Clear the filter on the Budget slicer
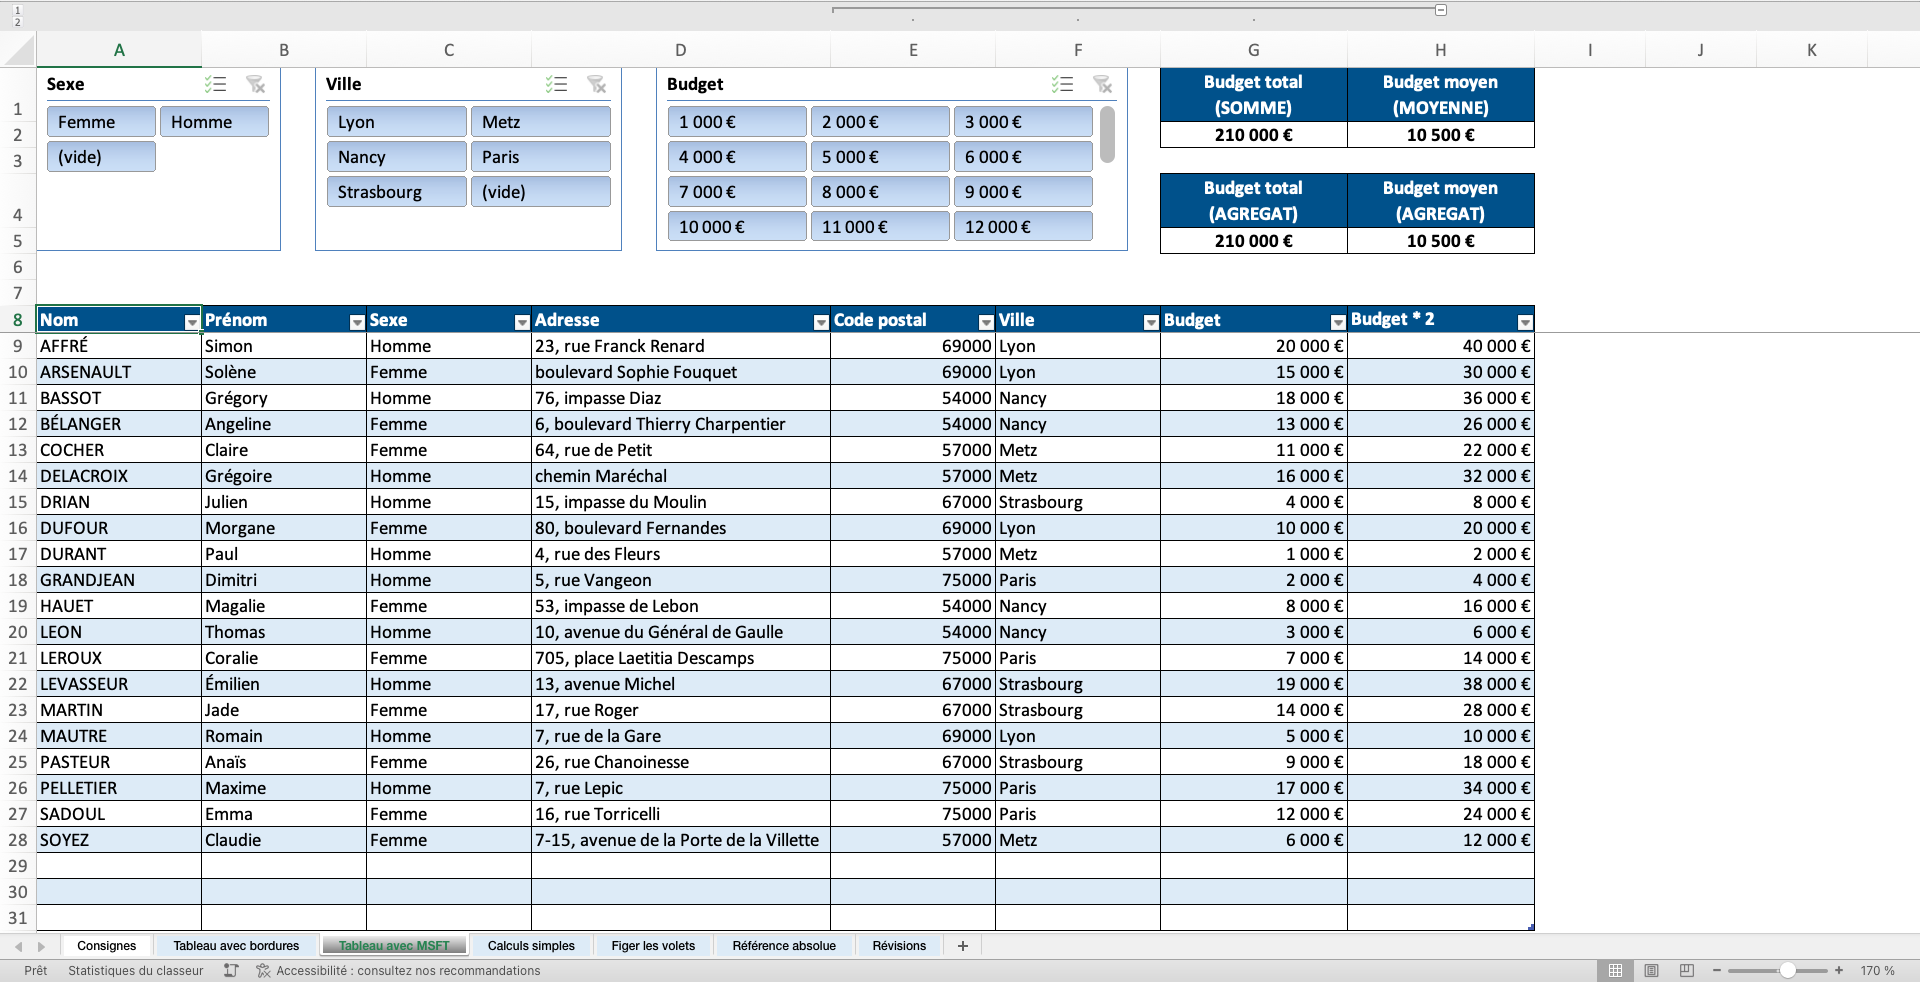1920x982 pixels. pyautogui.click(x=1103, y=85)
